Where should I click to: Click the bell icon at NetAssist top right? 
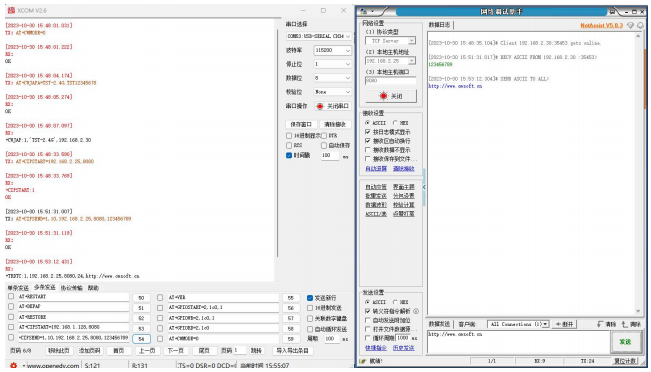[x=640, y=25]
